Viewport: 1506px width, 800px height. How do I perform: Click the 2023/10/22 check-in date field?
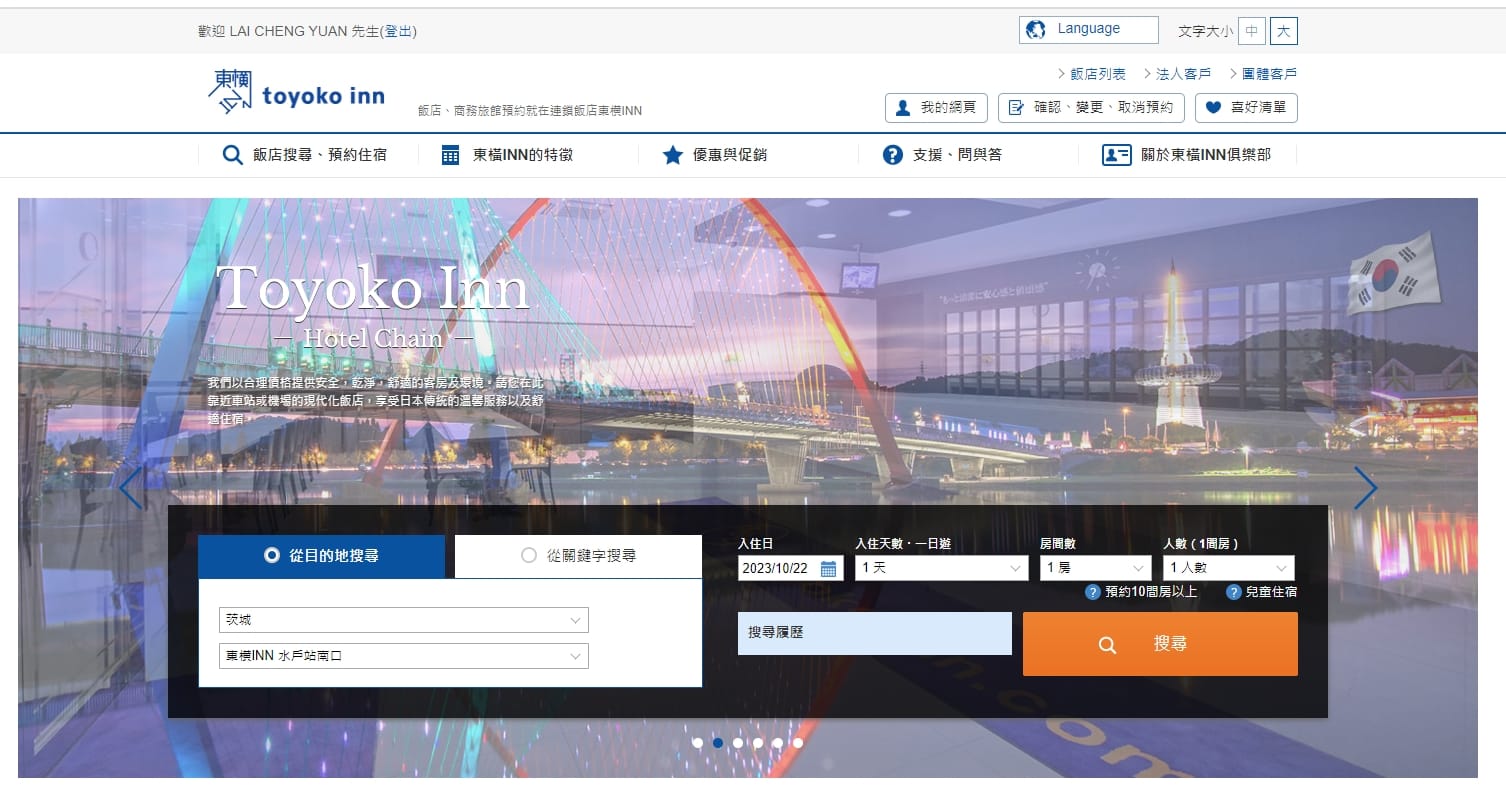[791, 569]
